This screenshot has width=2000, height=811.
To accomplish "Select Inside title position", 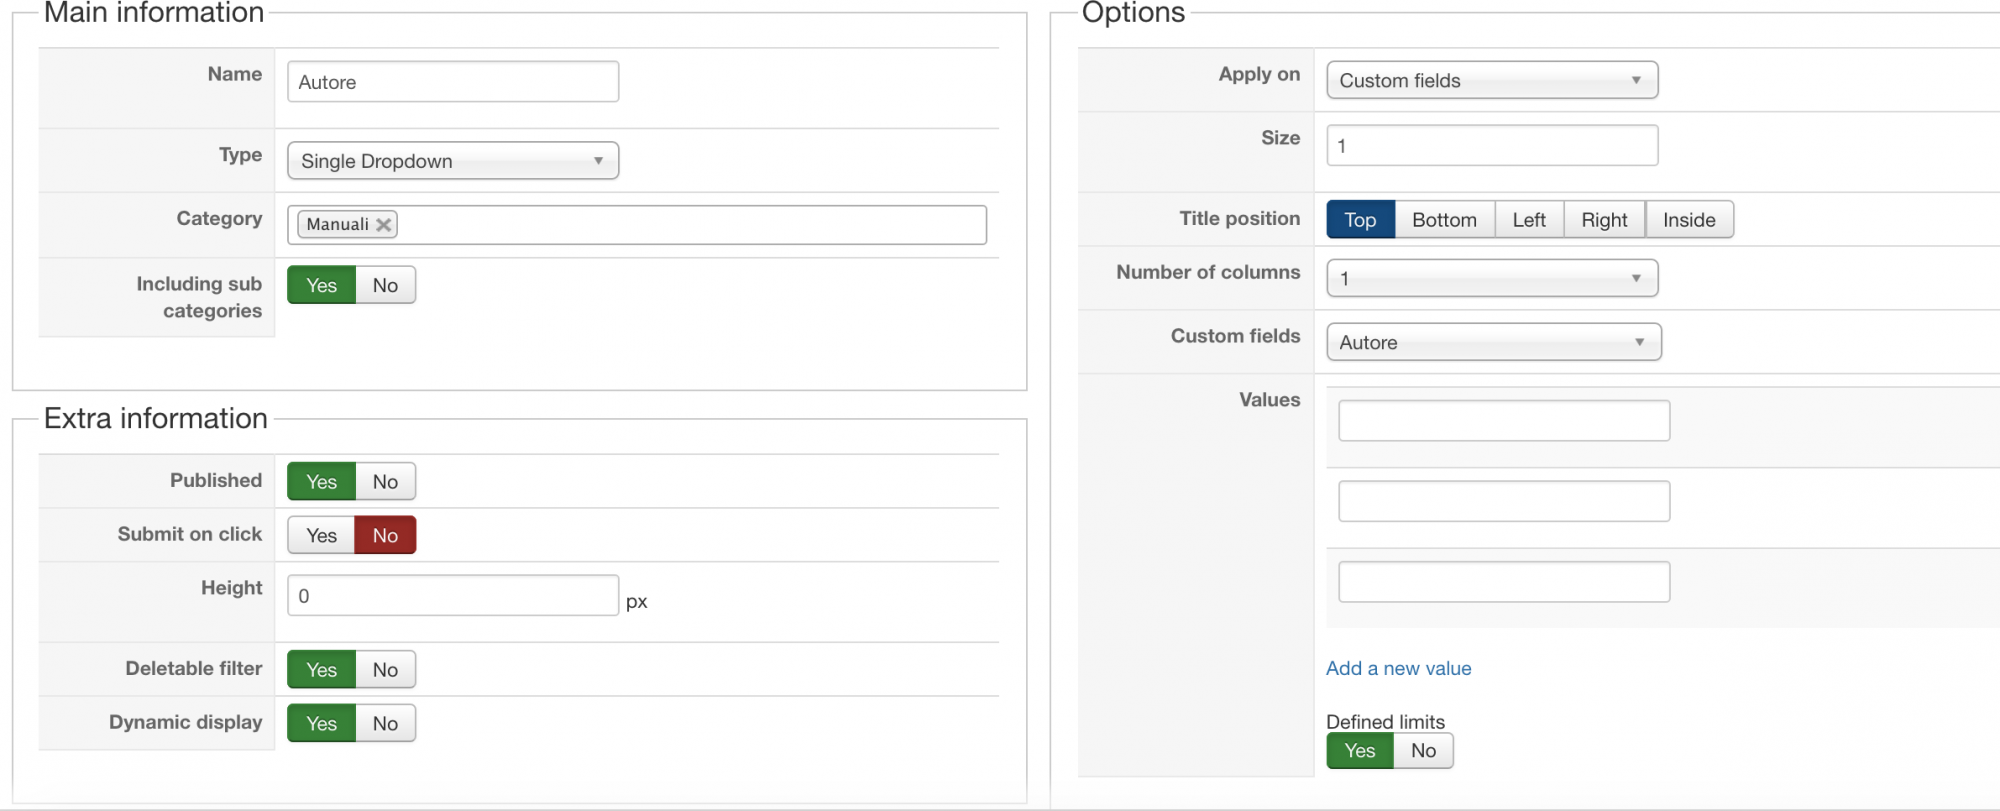I will (x=1689, y=220).
